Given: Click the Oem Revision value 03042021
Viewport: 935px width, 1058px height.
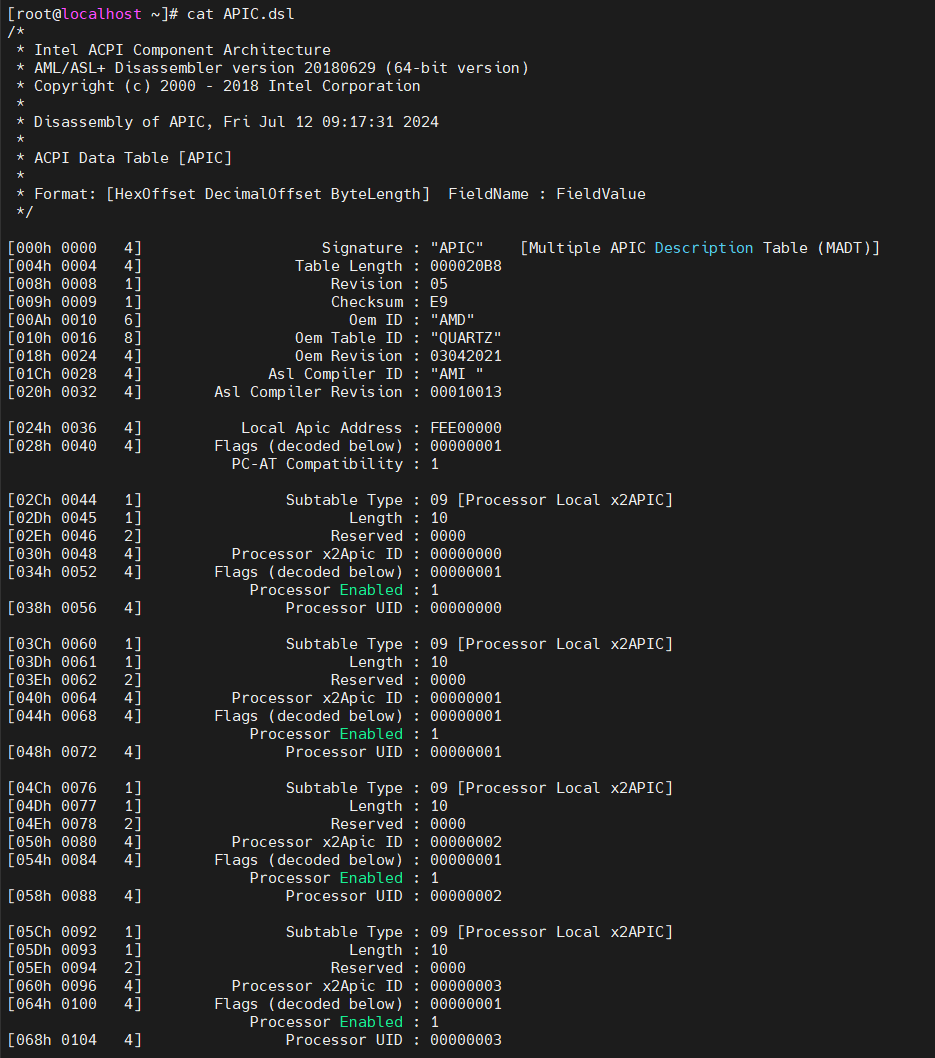Looking at the screenshot, I should point(465,356).
